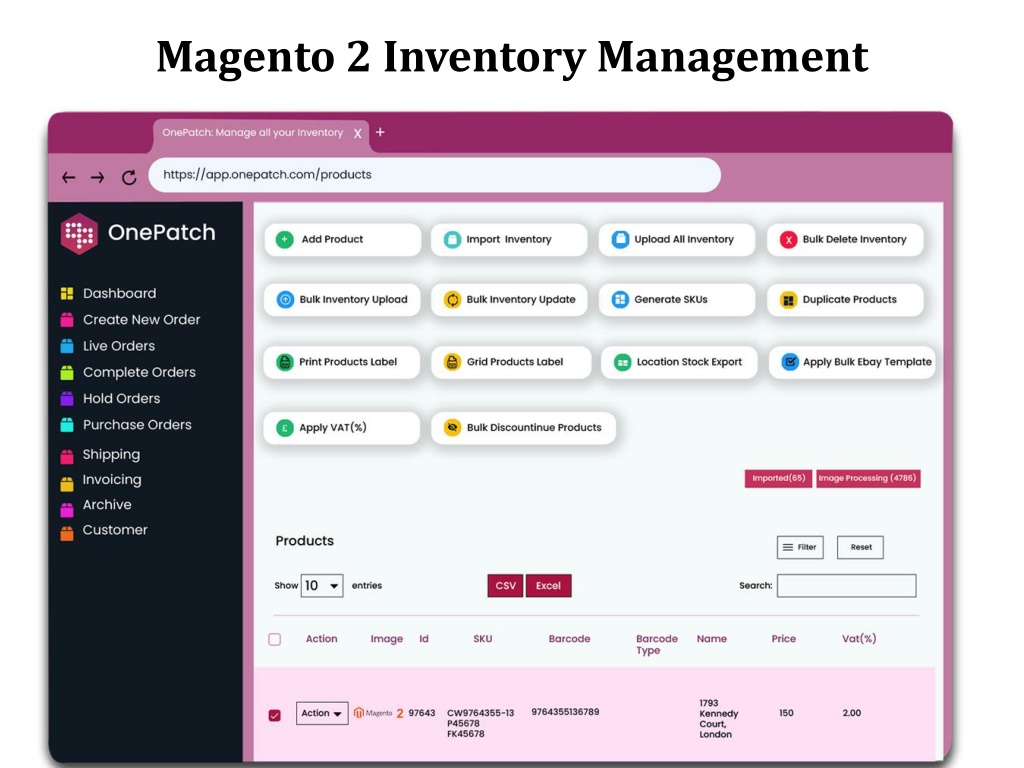Click the Apply VAT pound sign icon

285,428
